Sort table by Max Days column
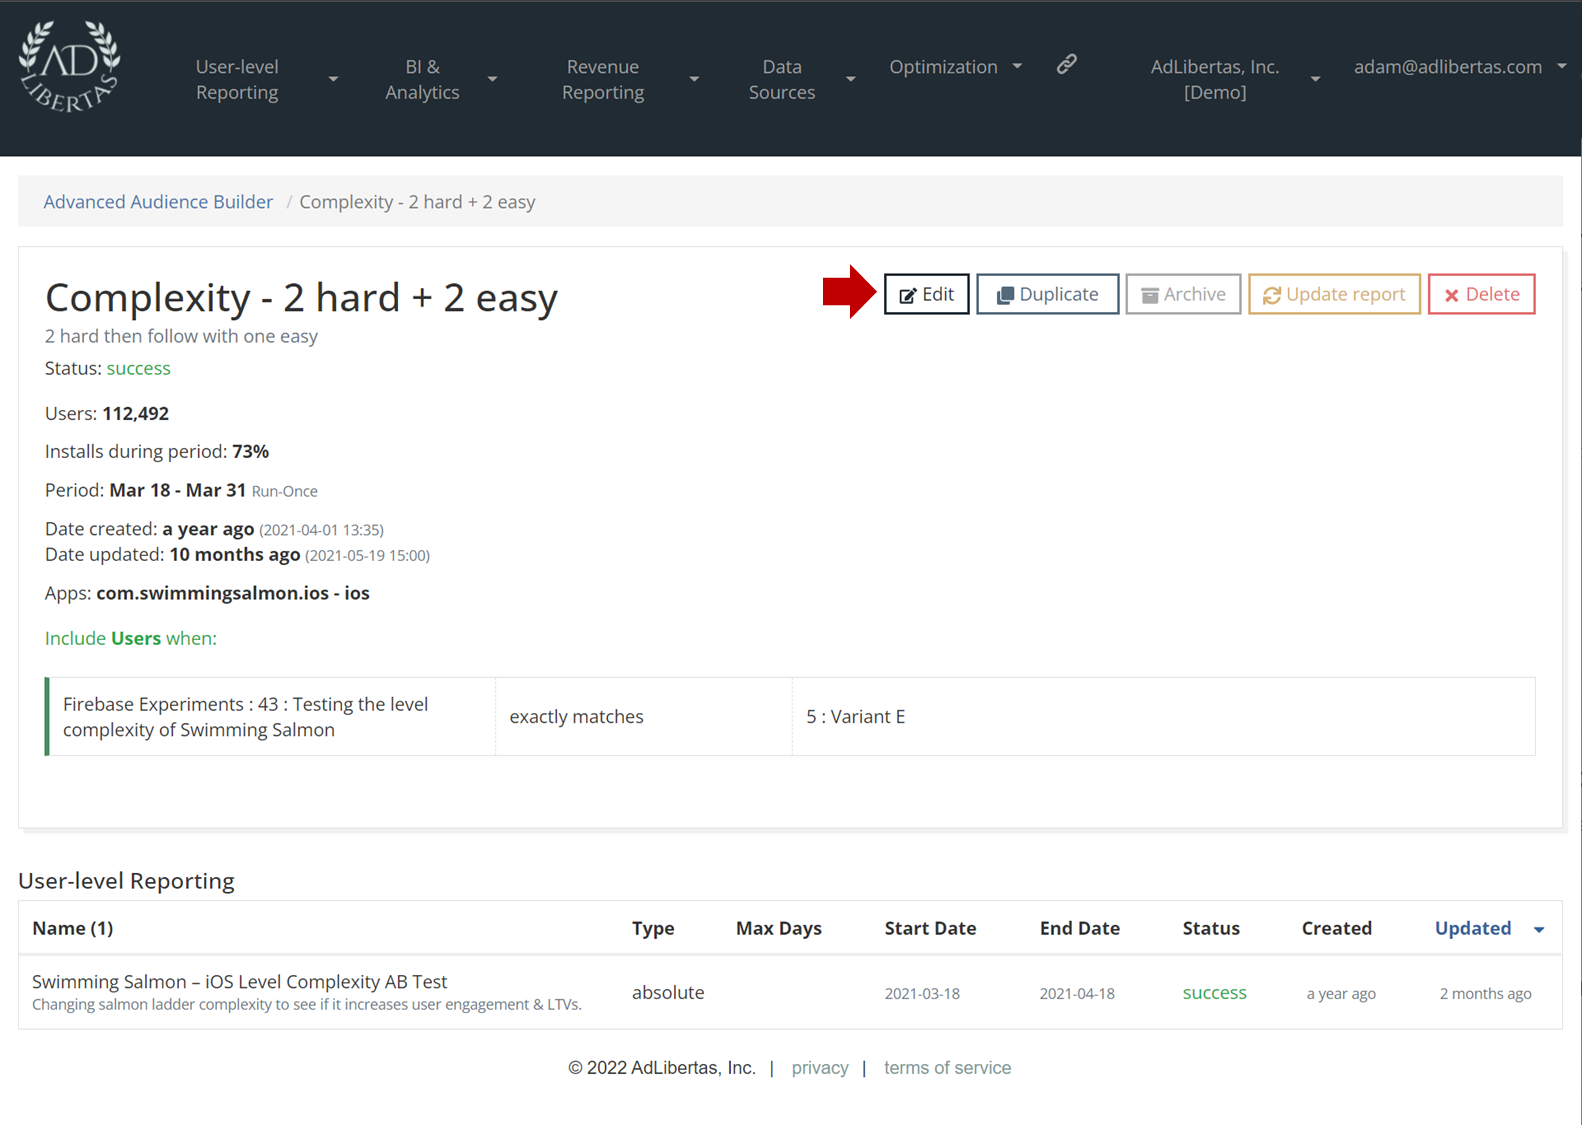This screenshot has width=1582, height=1125. (x=779, y=928)
